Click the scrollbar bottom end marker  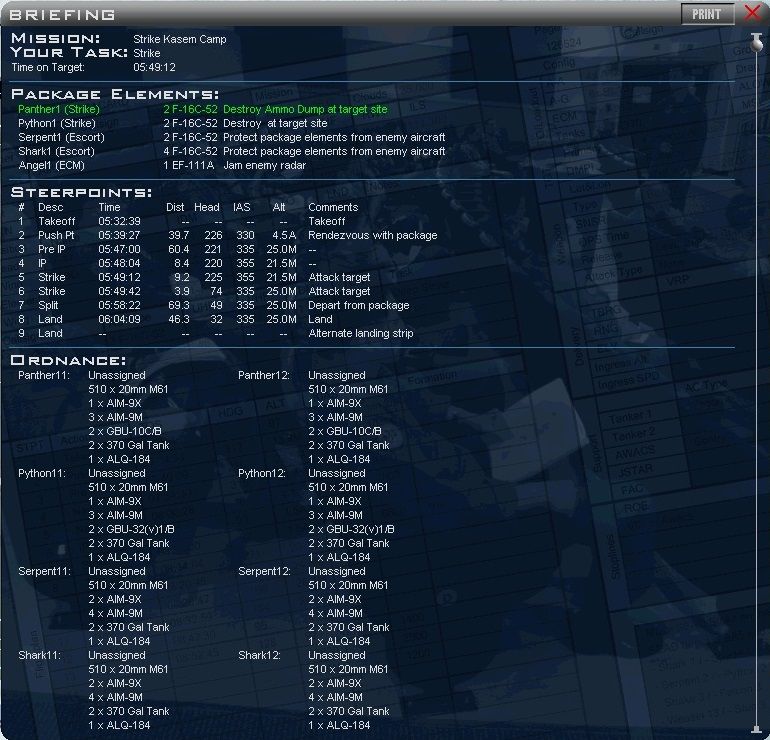[756, 729]
